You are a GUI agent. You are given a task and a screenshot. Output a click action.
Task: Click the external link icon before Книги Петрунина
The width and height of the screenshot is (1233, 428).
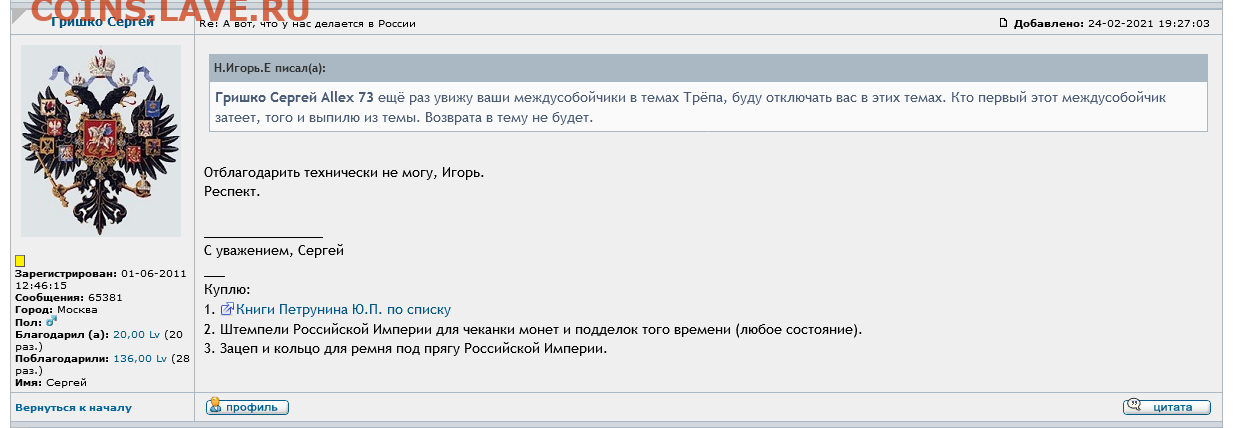click(x=227, y=310)
